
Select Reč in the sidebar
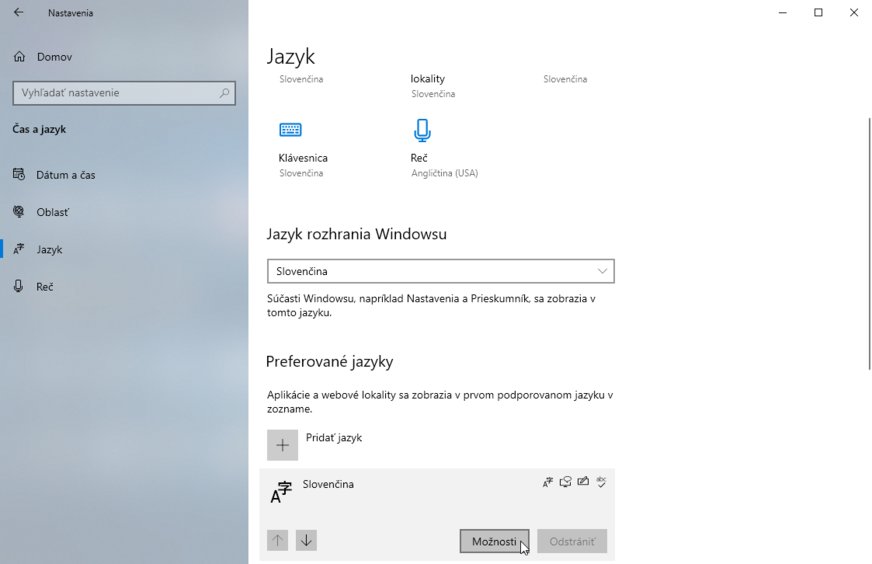[x=44, y=287]
